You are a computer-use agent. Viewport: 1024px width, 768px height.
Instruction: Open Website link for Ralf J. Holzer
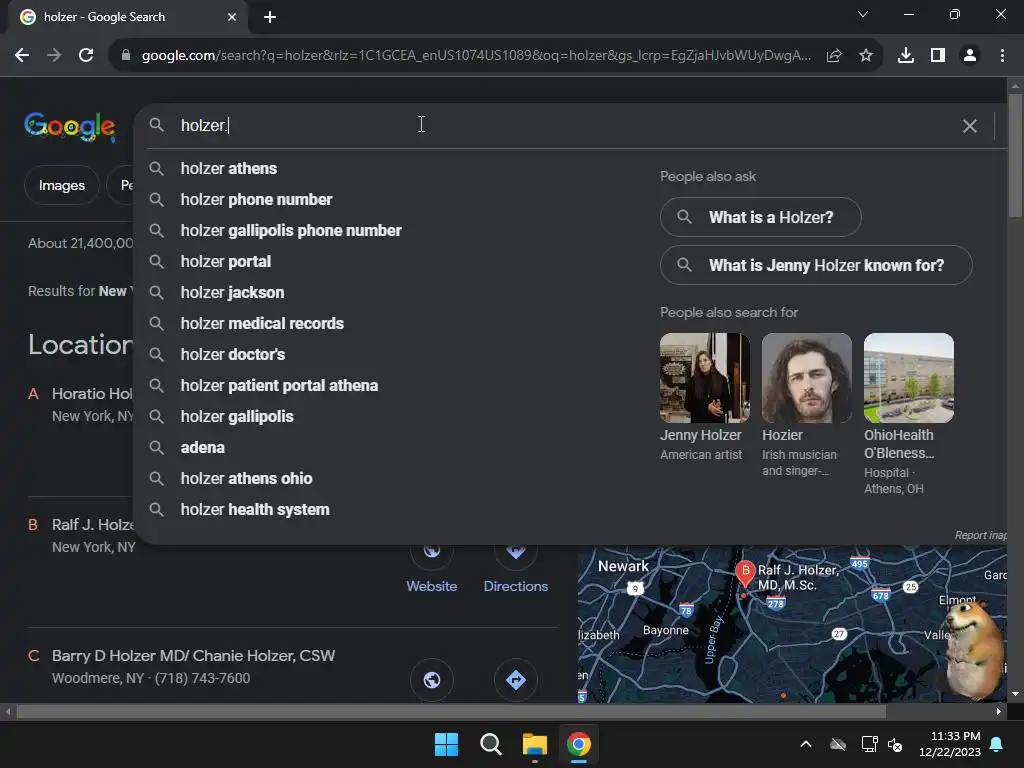pyautogui.click(x=432, y=586)
